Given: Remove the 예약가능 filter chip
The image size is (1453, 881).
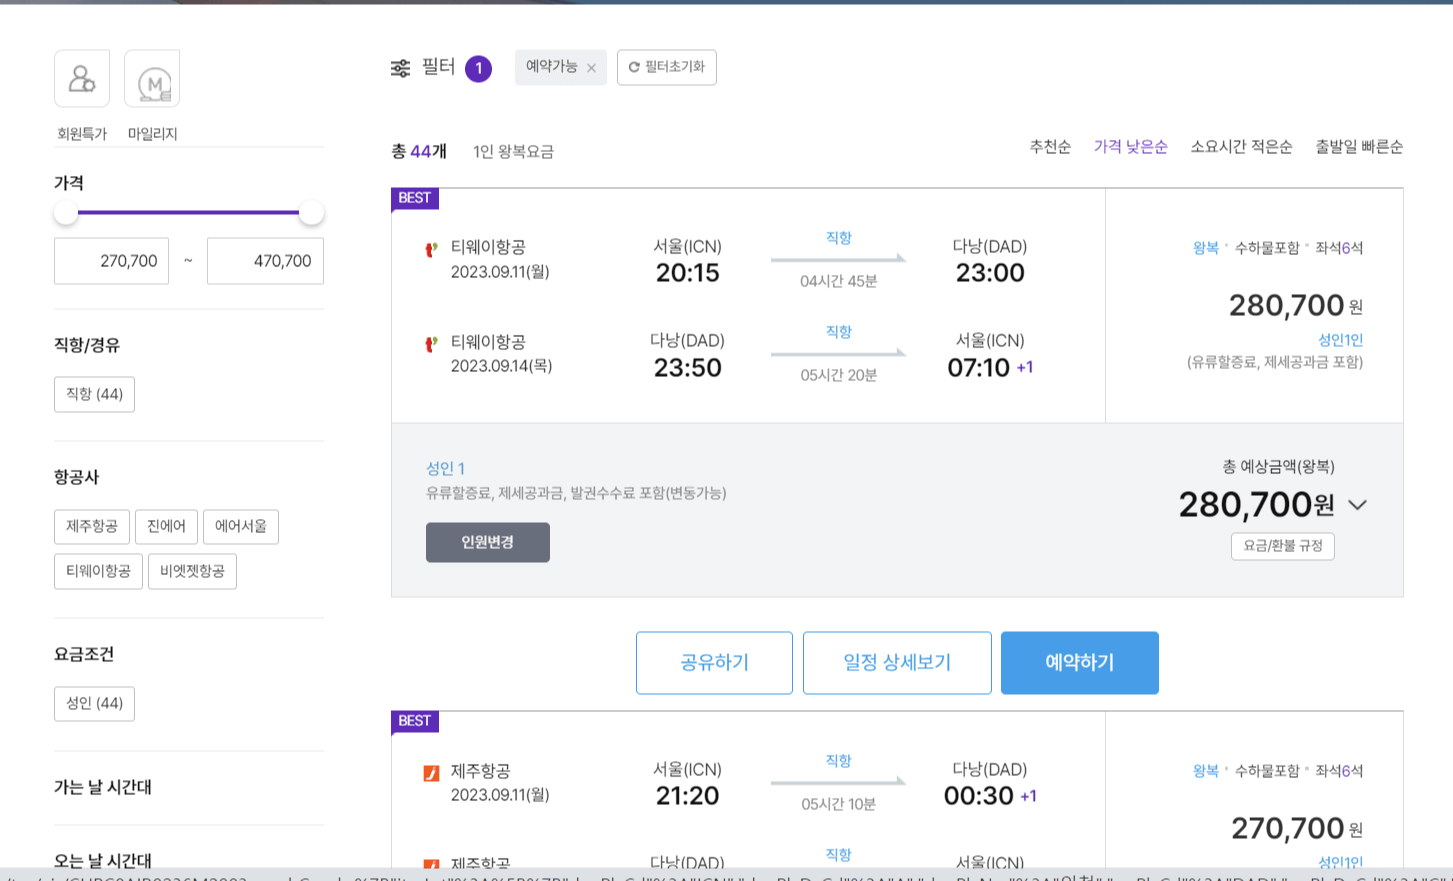Looking at the screenshot, I should tap(592, 67).
